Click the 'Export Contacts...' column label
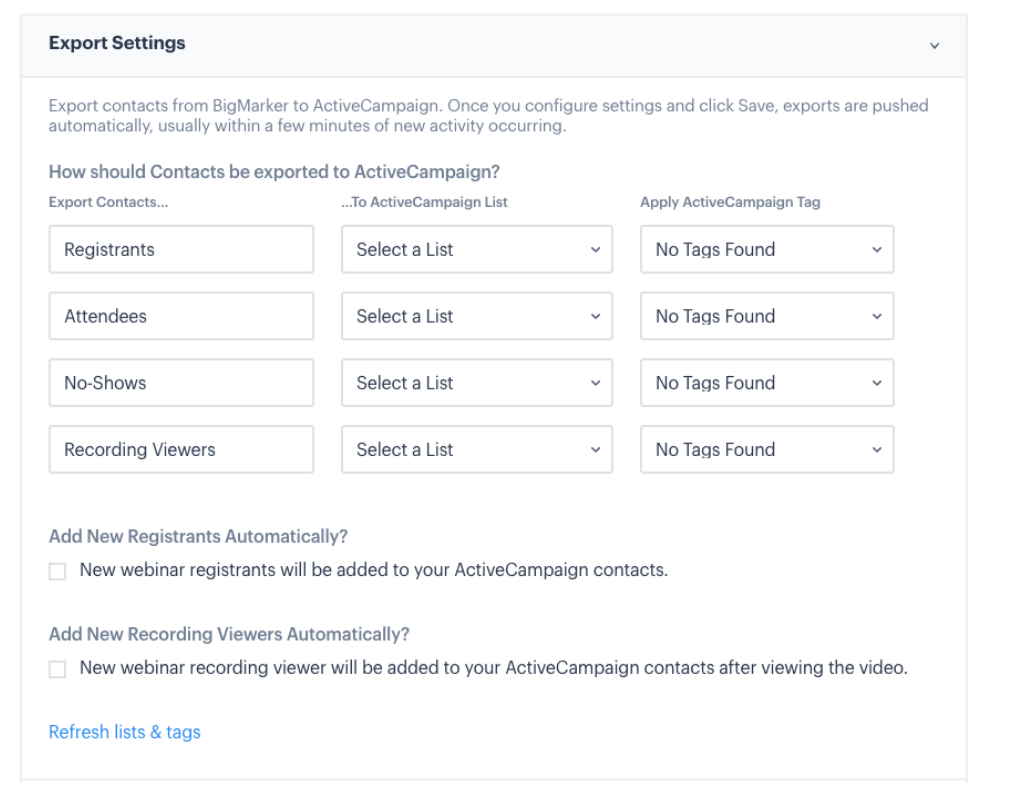The image size is (1020, 808). [x=109, y=202]
